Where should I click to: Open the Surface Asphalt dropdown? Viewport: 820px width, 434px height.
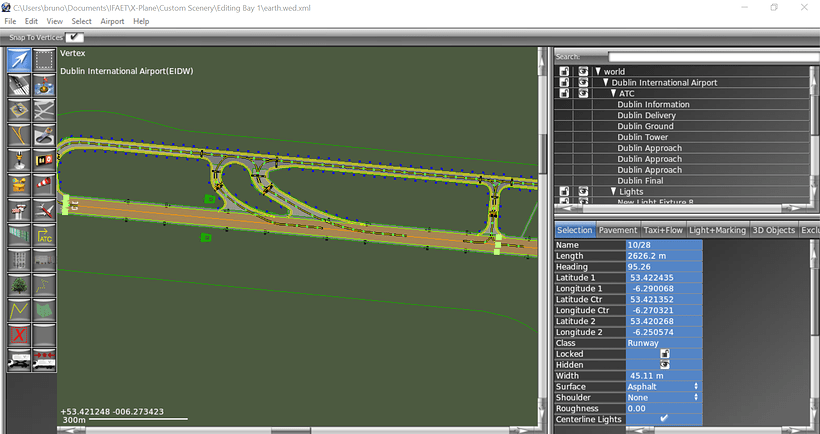coord(664,386)
